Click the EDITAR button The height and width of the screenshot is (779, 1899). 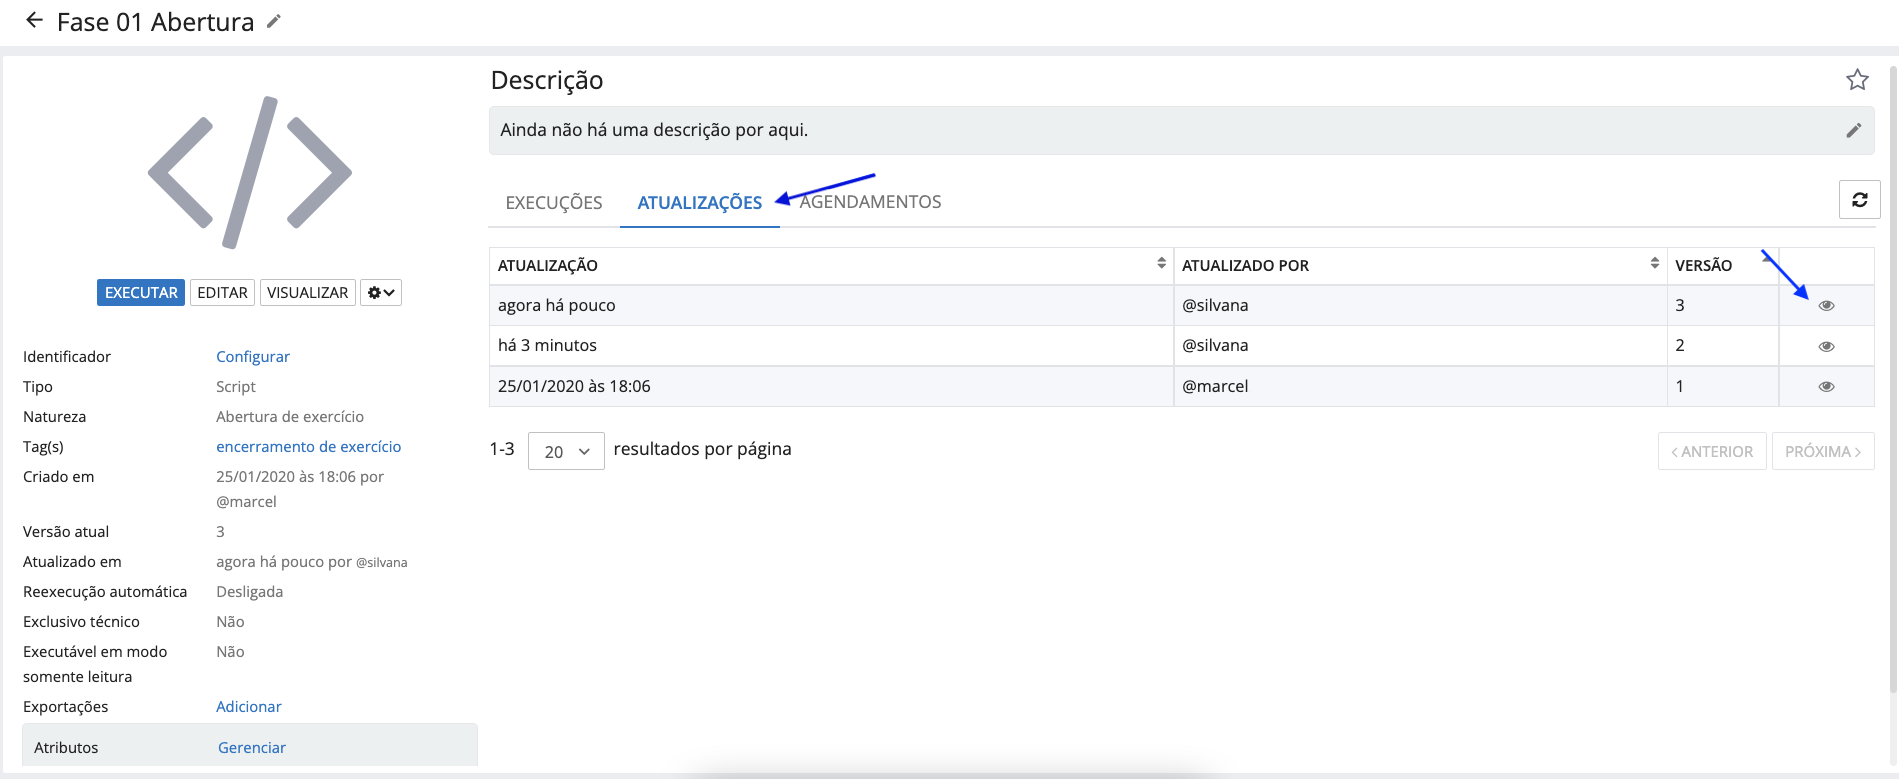pos(222,293)
